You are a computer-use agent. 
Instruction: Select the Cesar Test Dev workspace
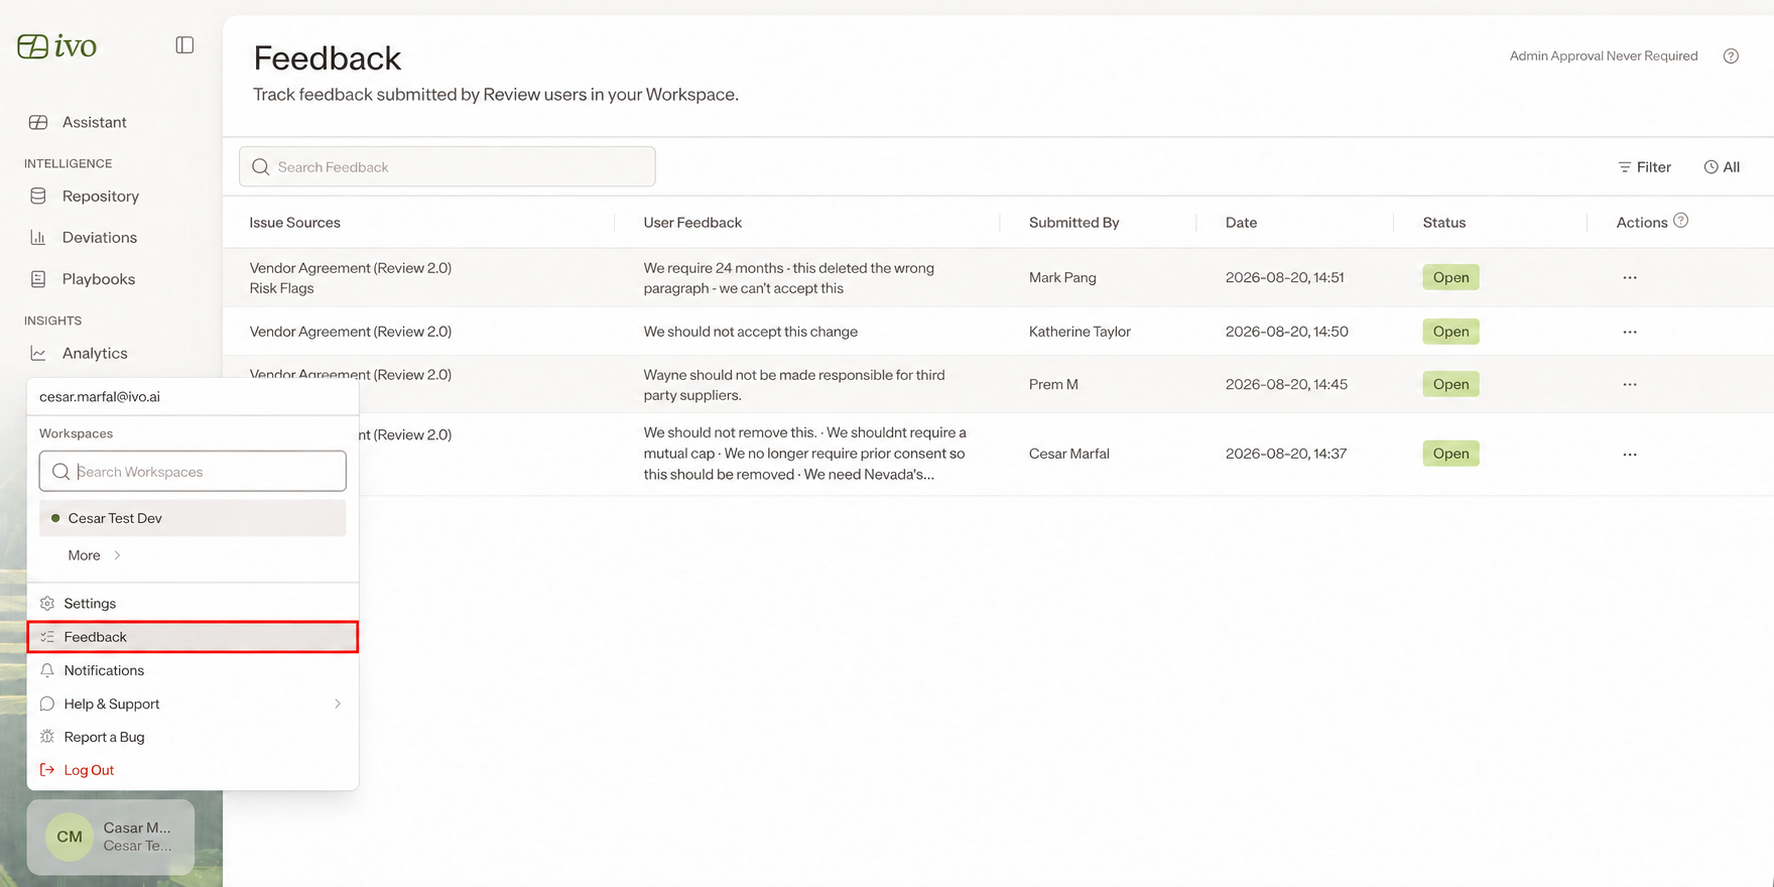tap(193, 518)
